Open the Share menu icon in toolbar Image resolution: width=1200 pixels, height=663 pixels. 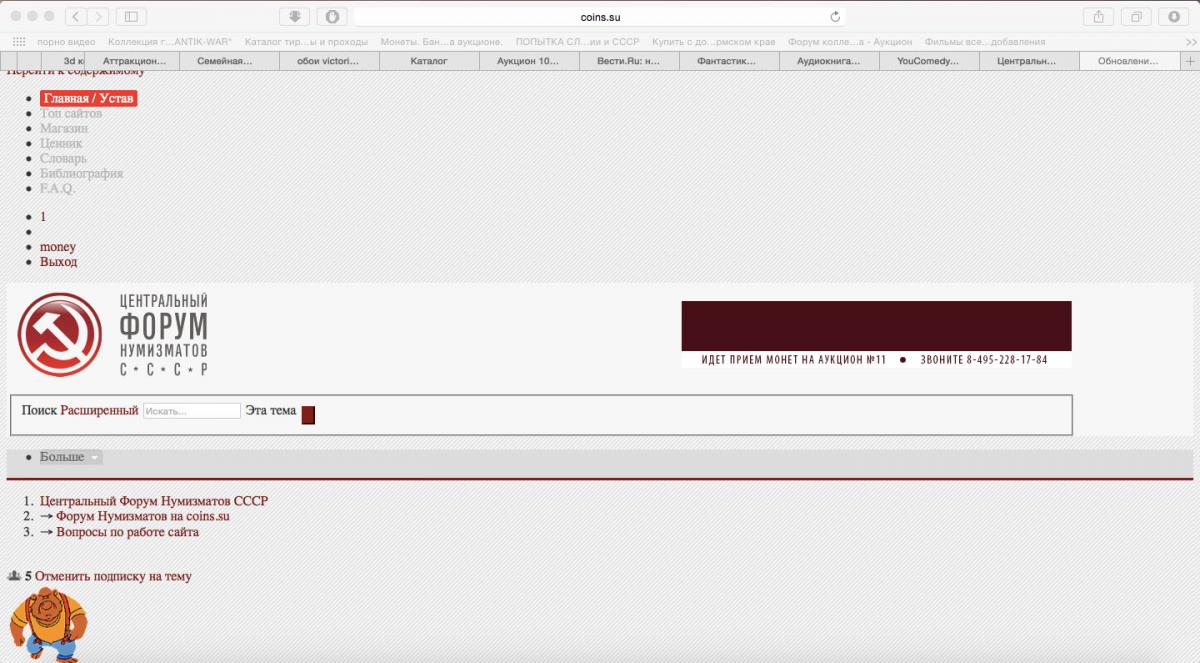[x=1098, y=17]
